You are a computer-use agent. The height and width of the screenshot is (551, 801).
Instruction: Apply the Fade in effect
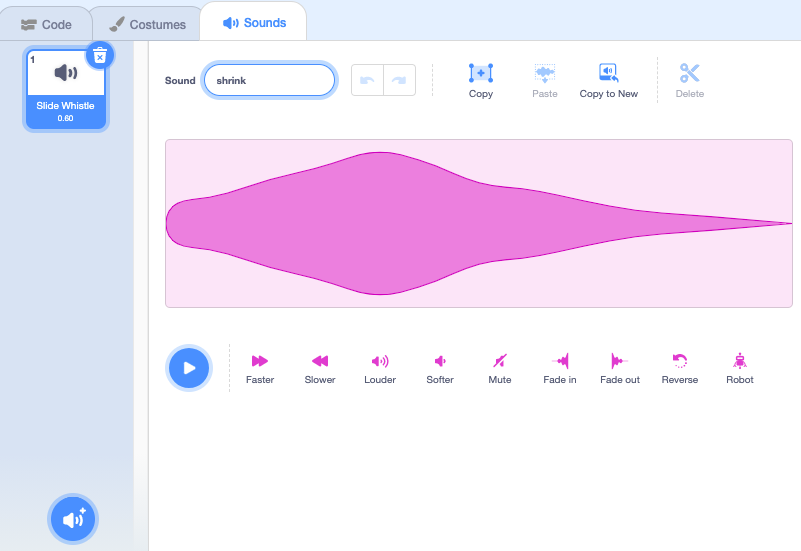560,369
